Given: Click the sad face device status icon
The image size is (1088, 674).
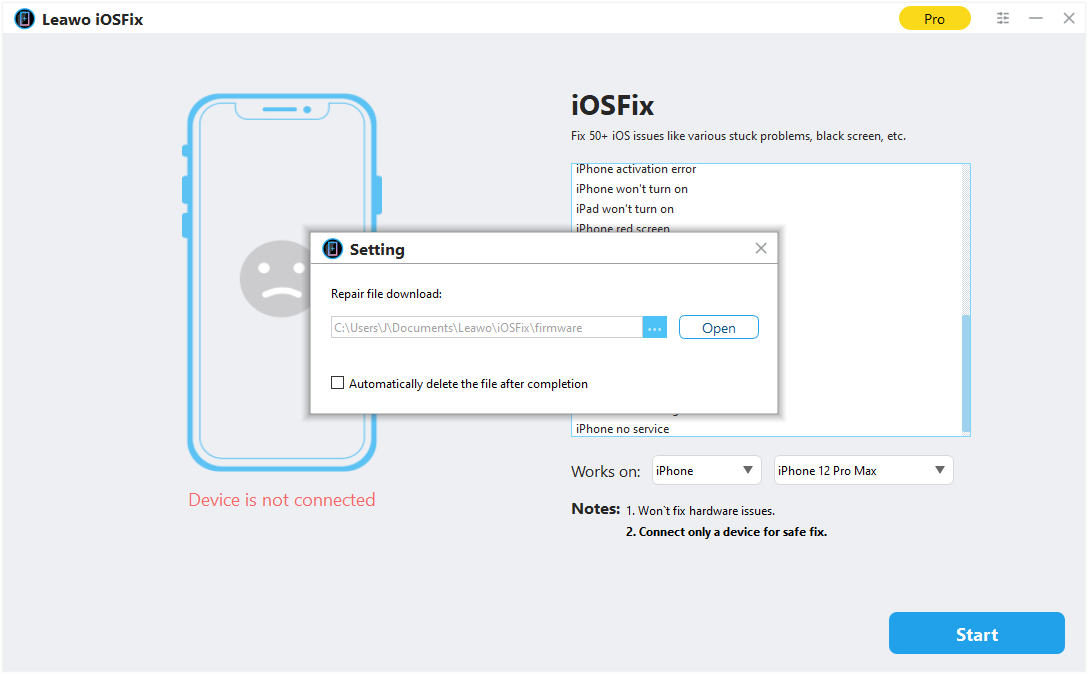Looking at the screenshot, I should (275, 279).
